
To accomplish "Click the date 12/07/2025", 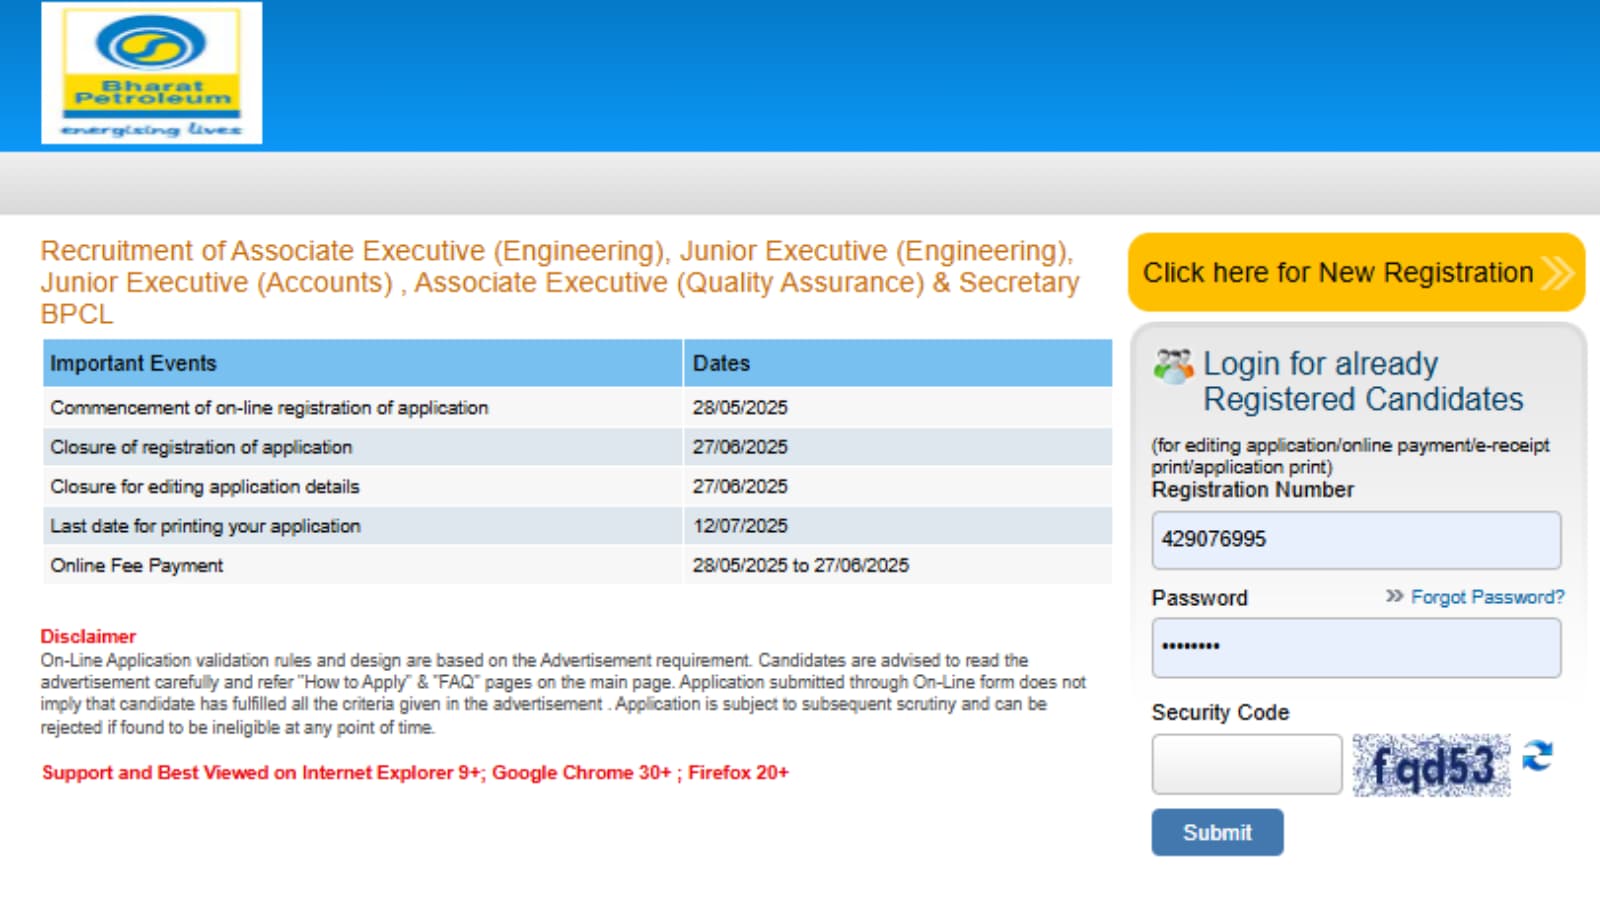I will (740, 526).
